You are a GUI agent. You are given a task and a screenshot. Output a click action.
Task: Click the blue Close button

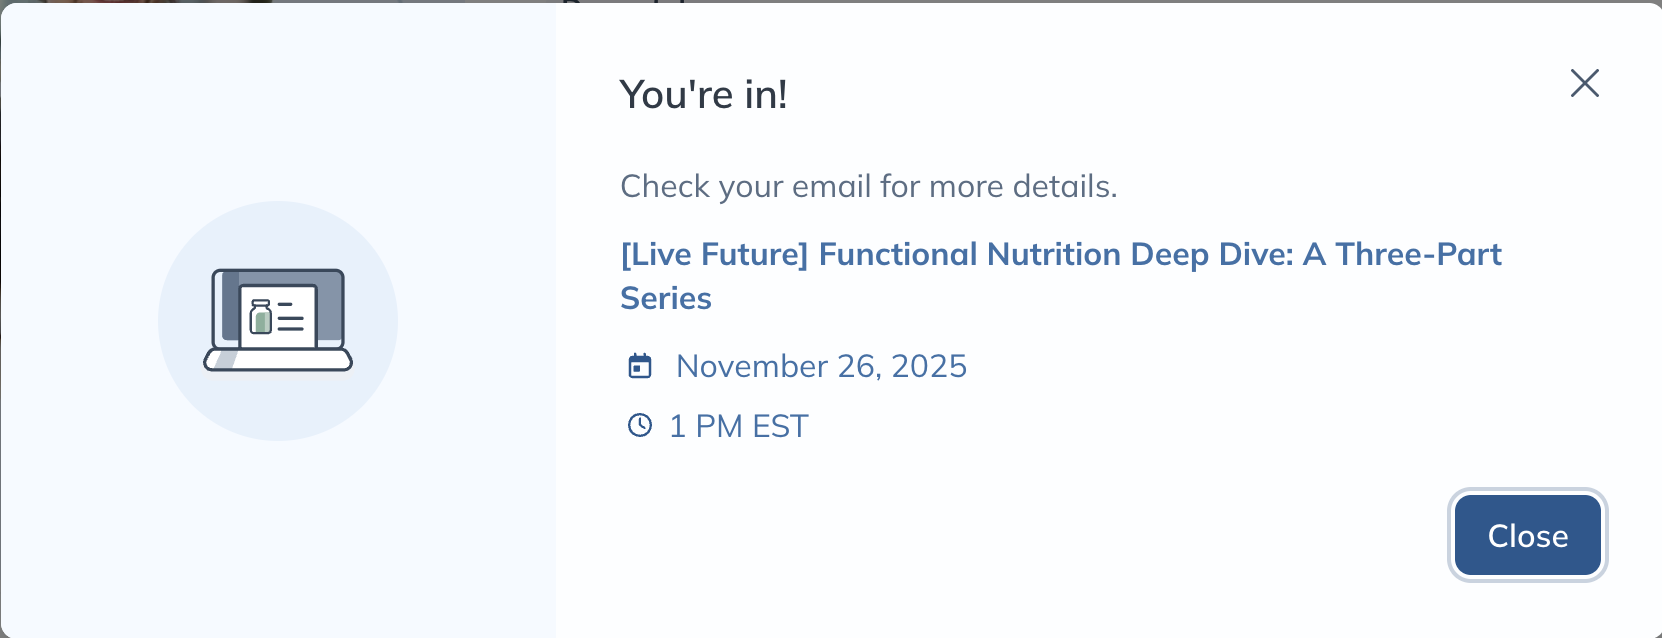[x=1527, y=536]
